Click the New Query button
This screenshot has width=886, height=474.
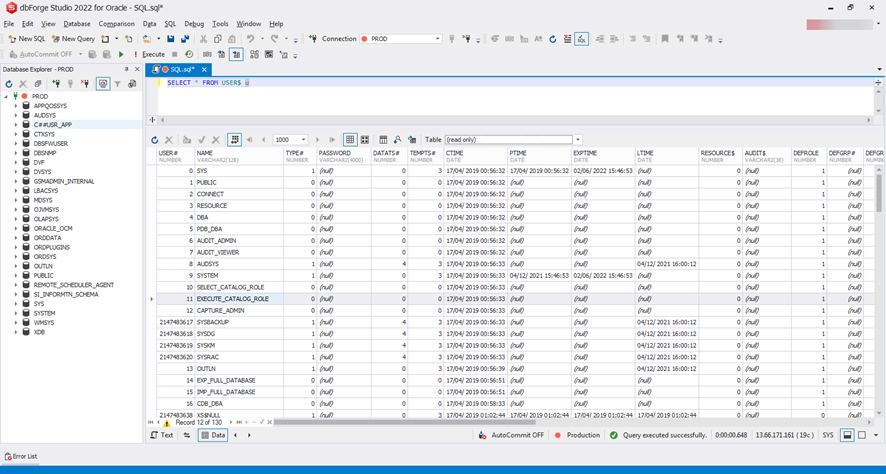pos(73,39)
